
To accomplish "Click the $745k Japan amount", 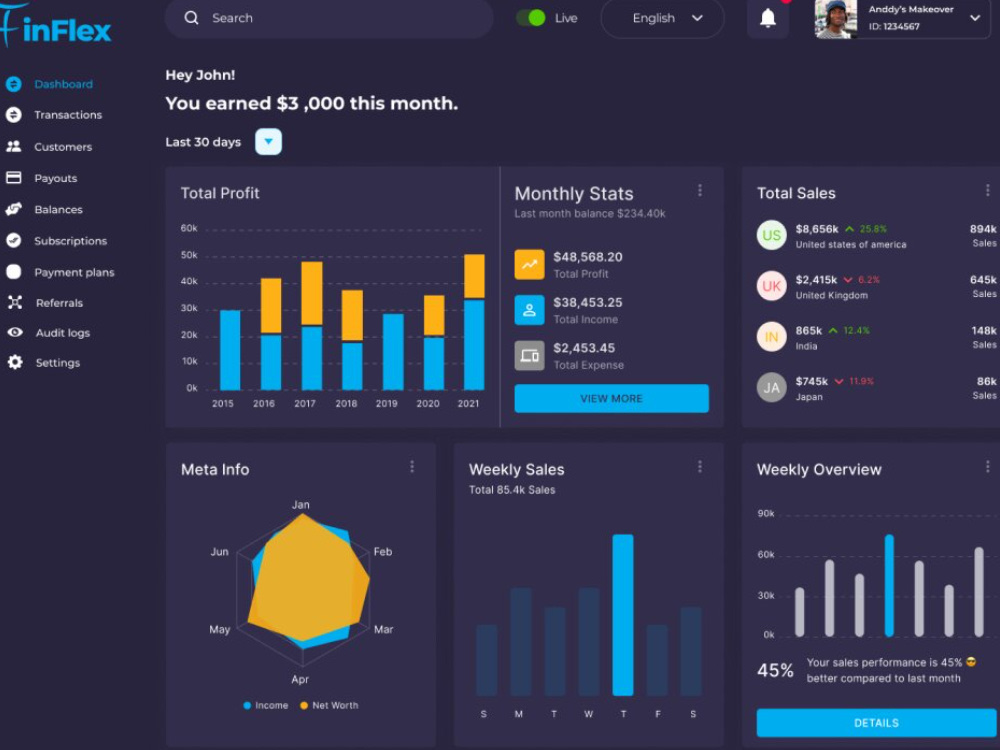I will click(812, 381).
